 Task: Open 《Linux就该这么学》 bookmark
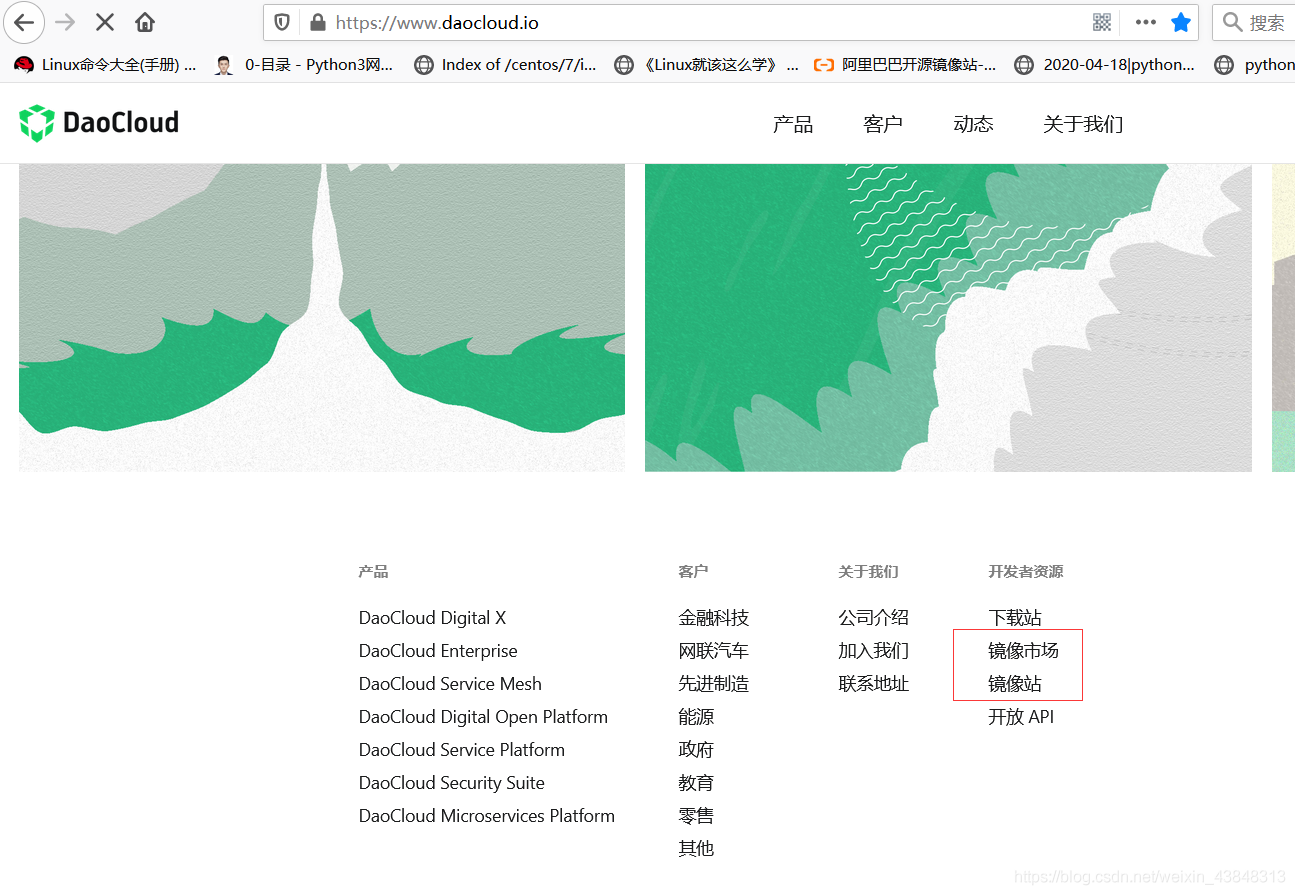(x=707, y=65)
